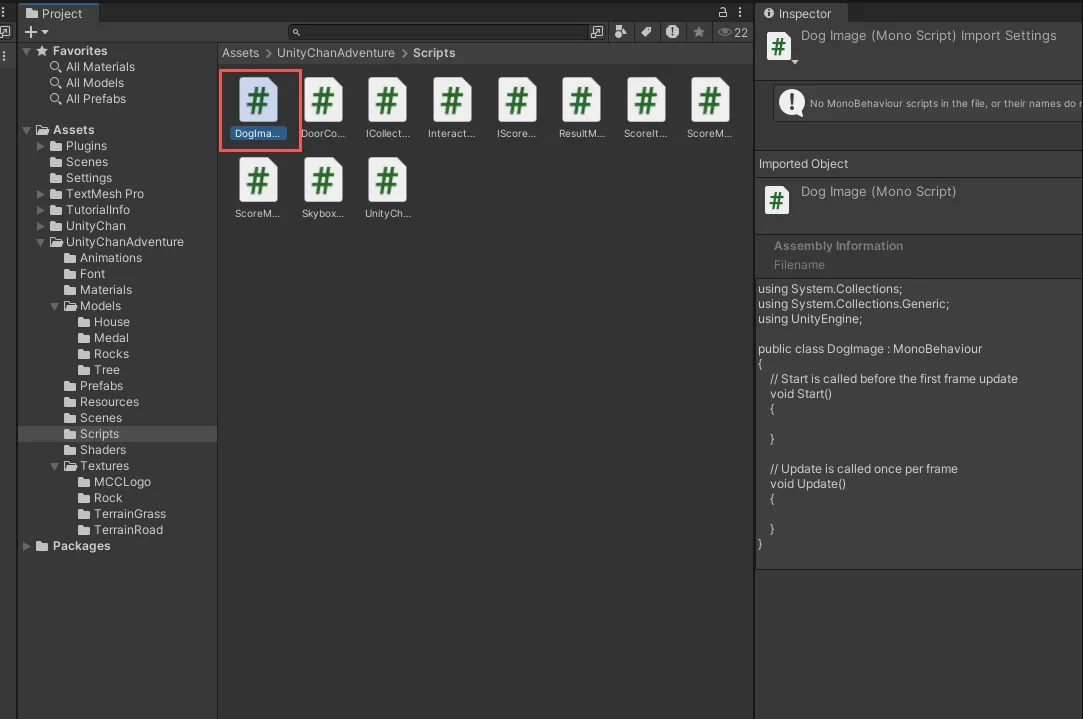Select the Shaders folder in tree

click(102, 450)
